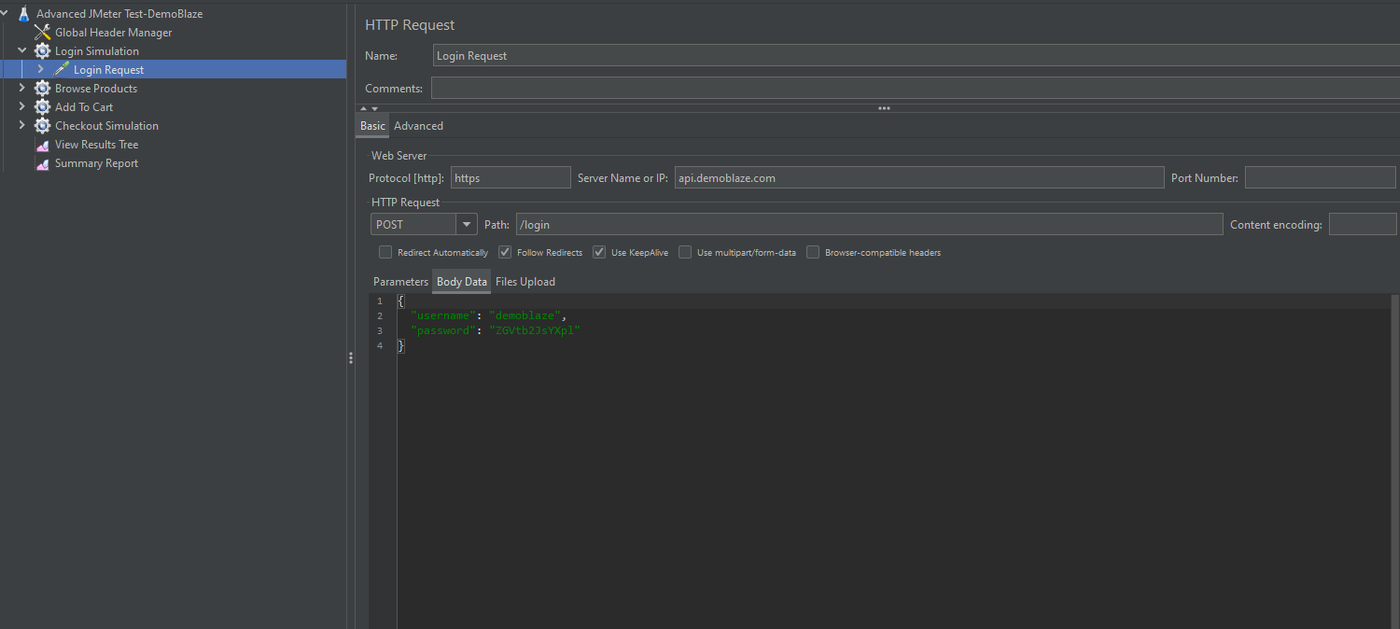The height and width of the screenshot is (629, 1400).
Task: Click the "ZGVtb2JsYXpl" password value
Action: (535, 331)
